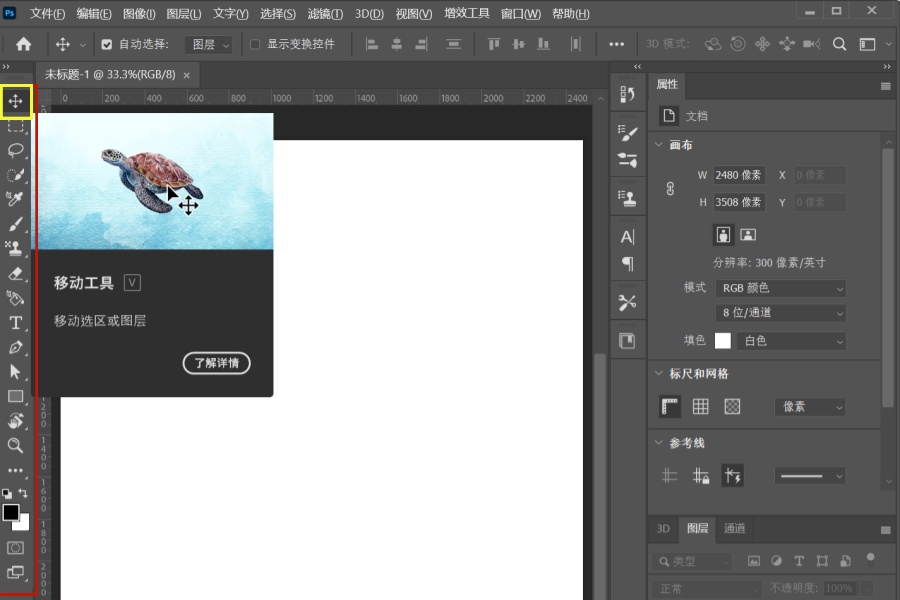900x600 pixels.
Task: Toggle Quick Mask mode
Action: click(x=15, y=548)
